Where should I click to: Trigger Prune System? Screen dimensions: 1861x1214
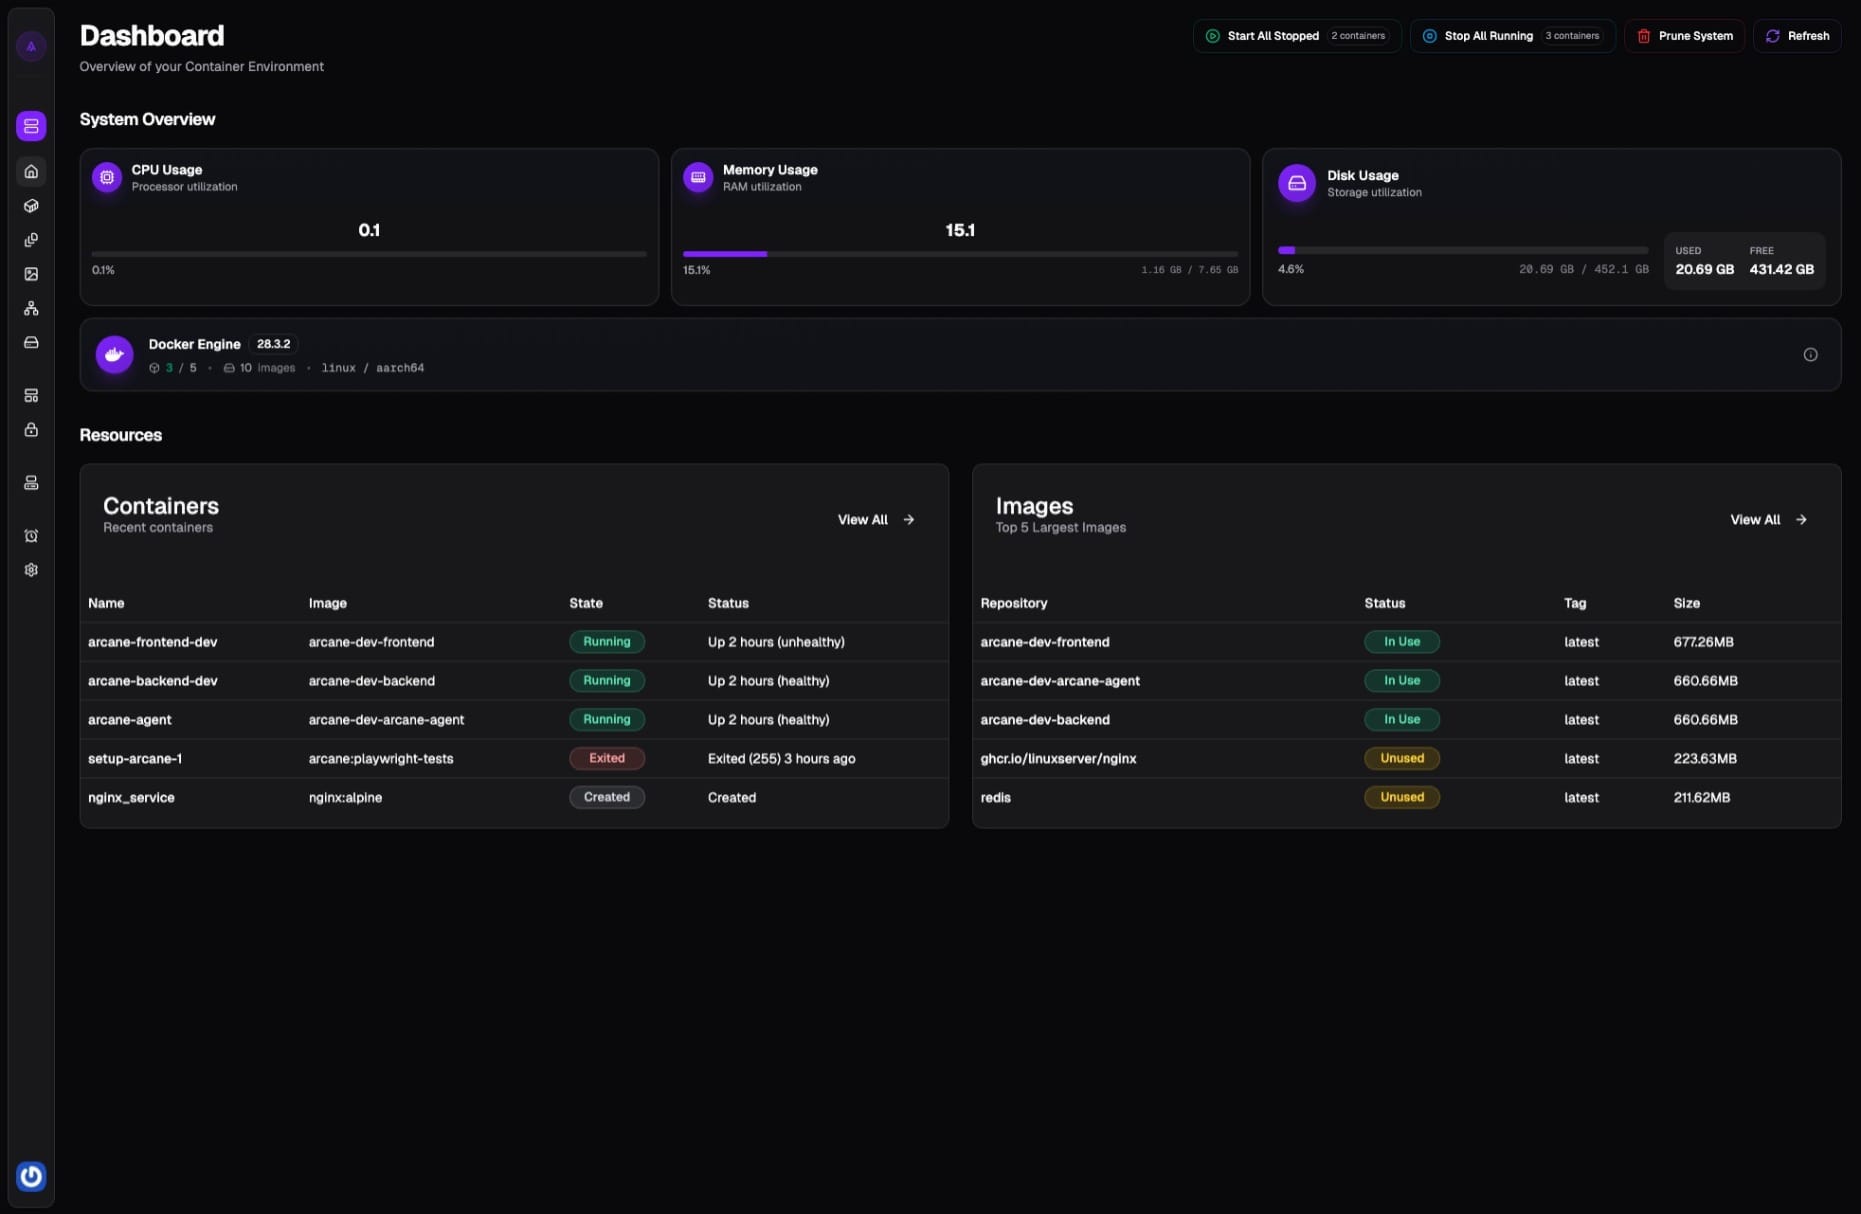1684,36
